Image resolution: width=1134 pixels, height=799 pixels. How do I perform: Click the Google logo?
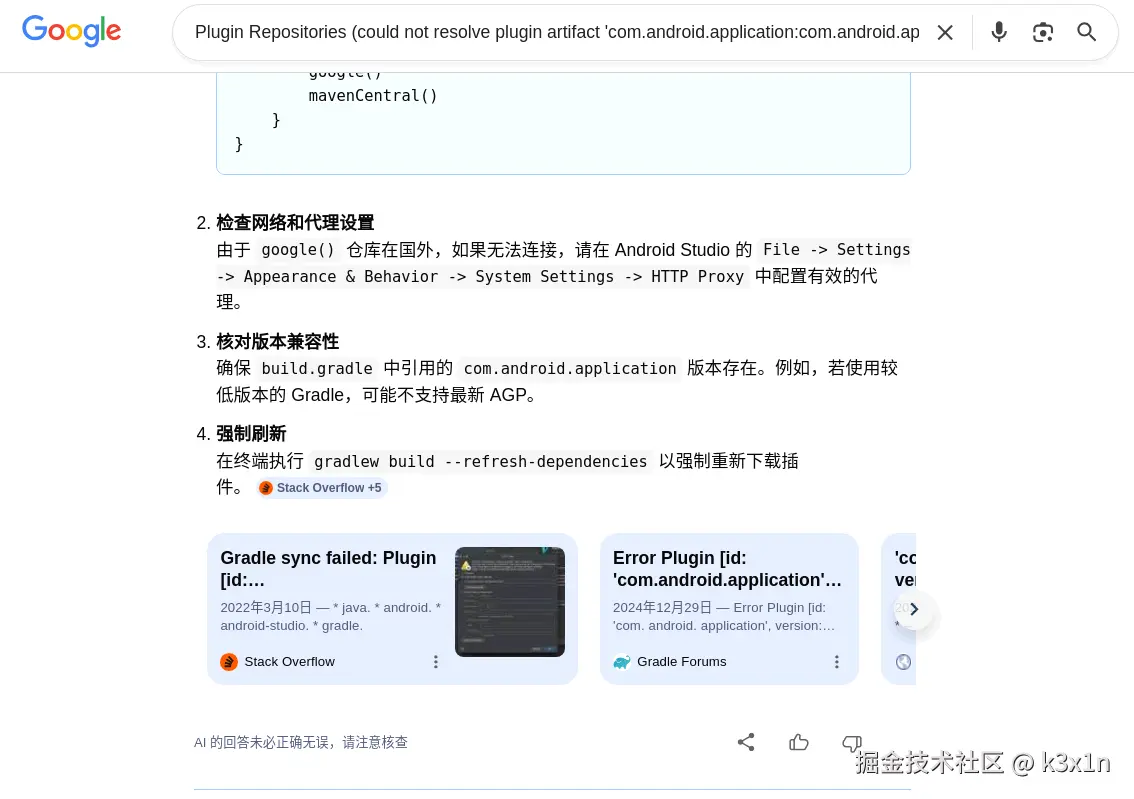(71, 31)
